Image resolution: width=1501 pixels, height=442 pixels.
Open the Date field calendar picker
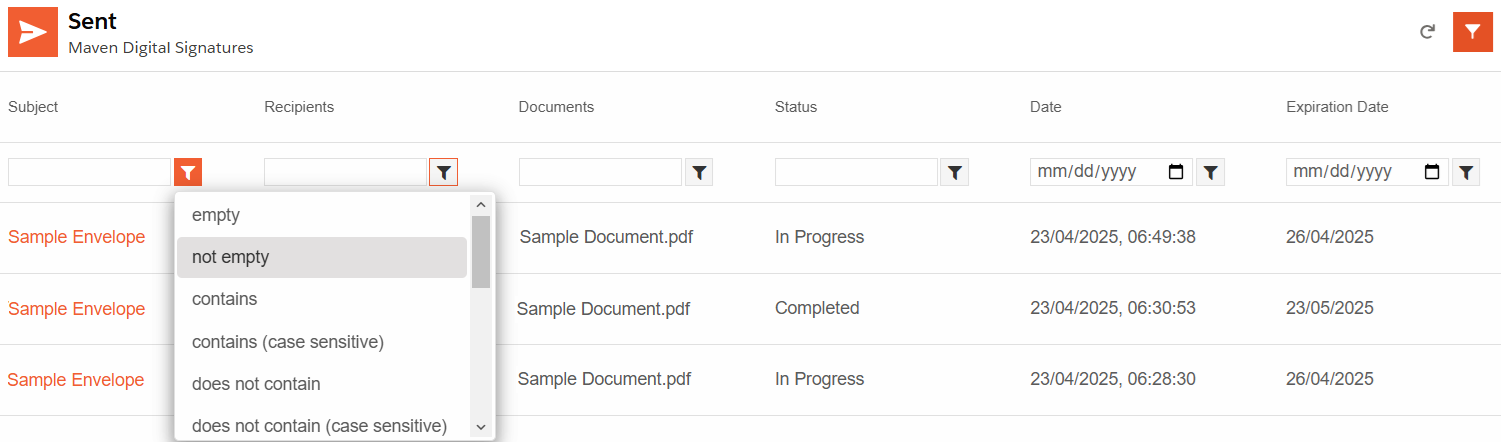click(x=1176, y=172)
